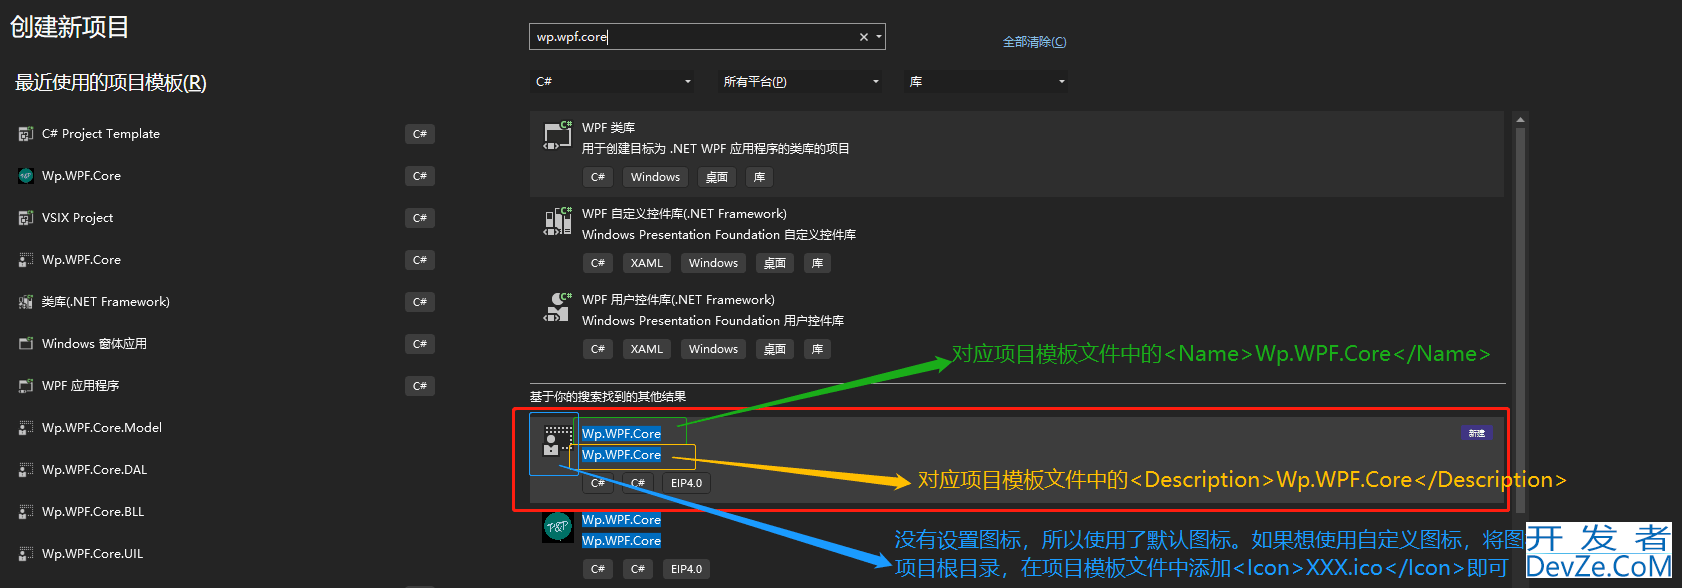
Task: Click the VSIX Project template icon
Action: [x=26, y=218]
